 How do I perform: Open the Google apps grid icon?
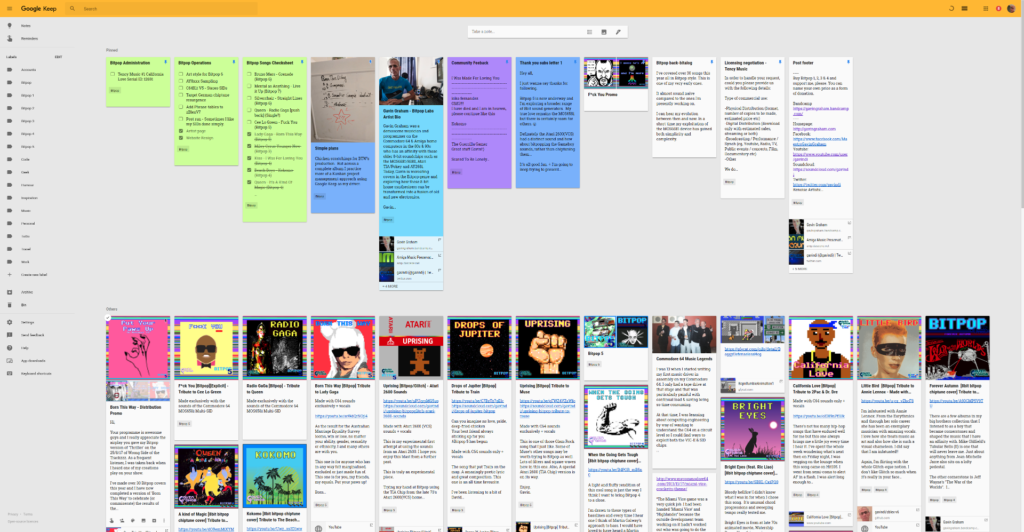click(985, 8)
